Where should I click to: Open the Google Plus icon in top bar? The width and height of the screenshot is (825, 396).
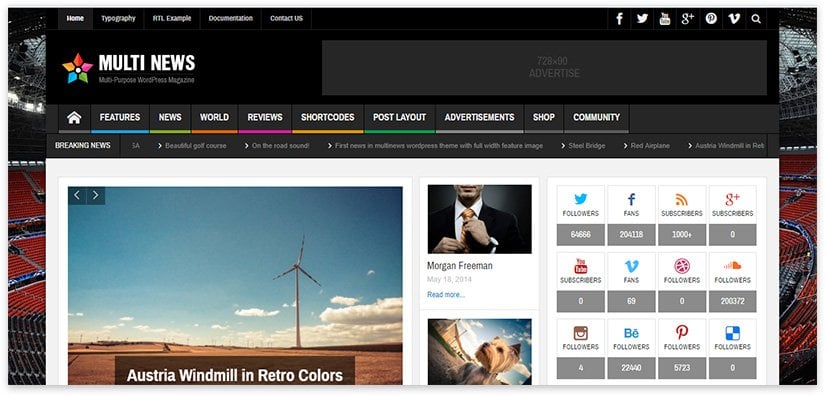coord(688,19)
